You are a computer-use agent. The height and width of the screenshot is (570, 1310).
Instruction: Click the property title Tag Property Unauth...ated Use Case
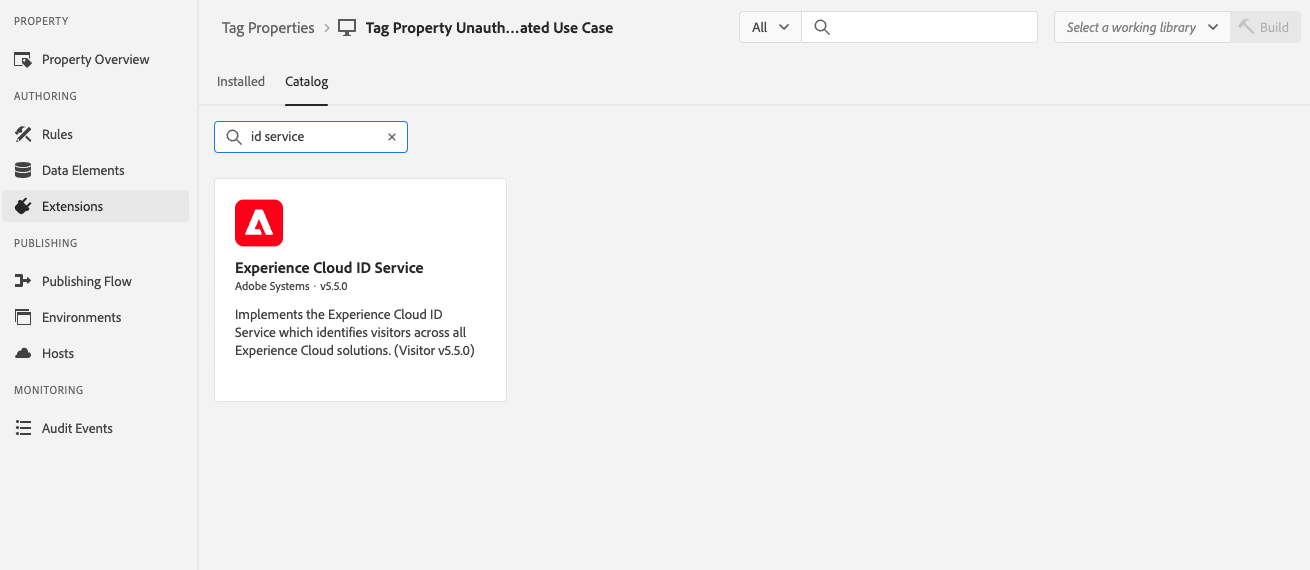pos(489,28)
